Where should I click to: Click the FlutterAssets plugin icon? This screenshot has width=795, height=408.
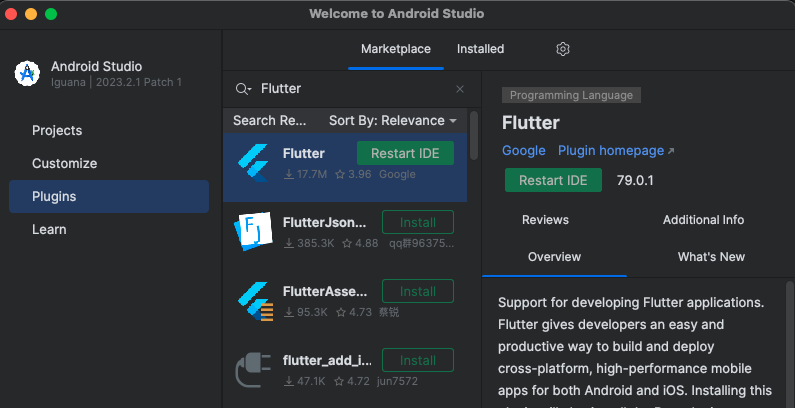tap(255, 301)
